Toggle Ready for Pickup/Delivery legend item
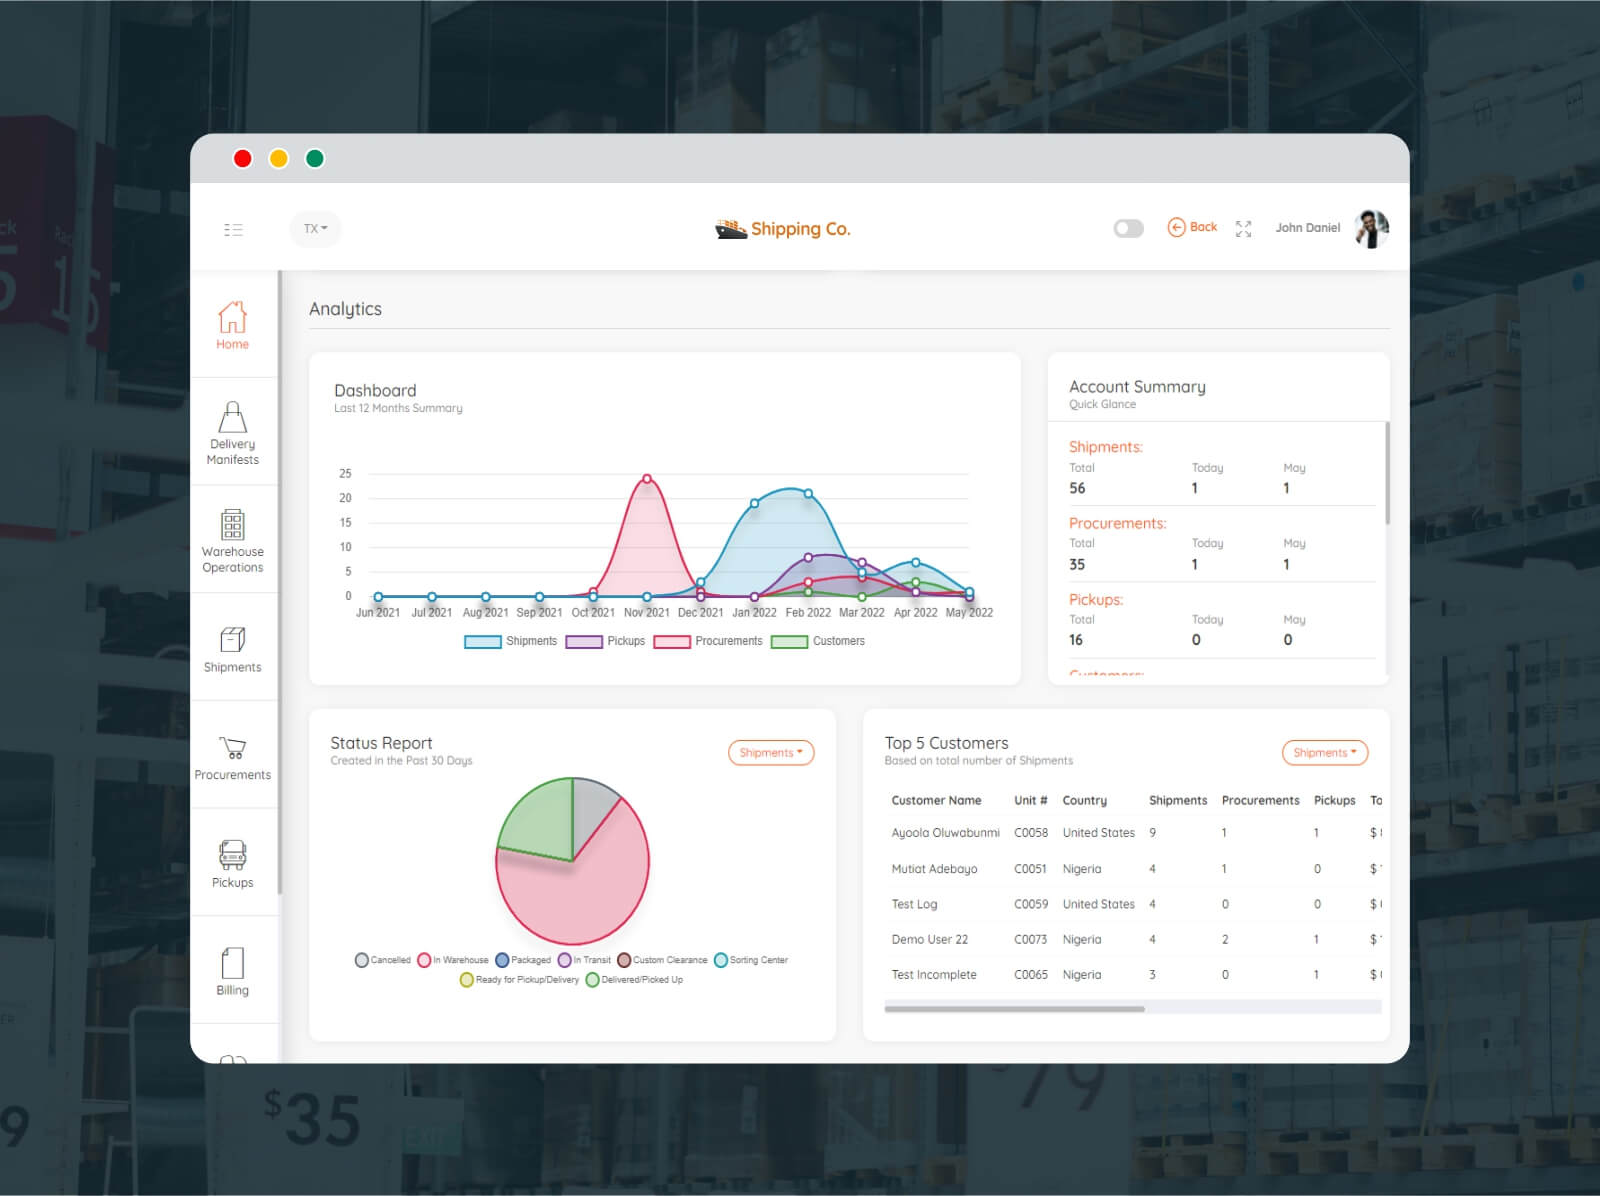This screenshot has height=1196, width=1600. (519, 980)
